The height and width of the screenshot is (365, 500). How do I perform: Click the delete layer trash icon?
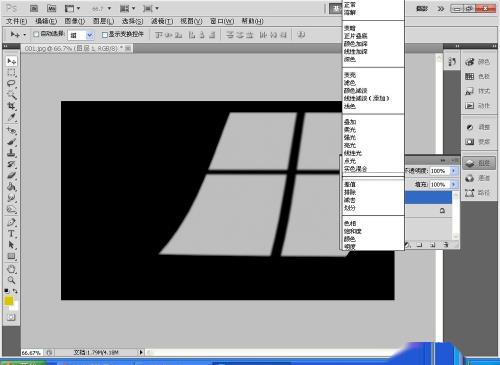tap(446, 245)
